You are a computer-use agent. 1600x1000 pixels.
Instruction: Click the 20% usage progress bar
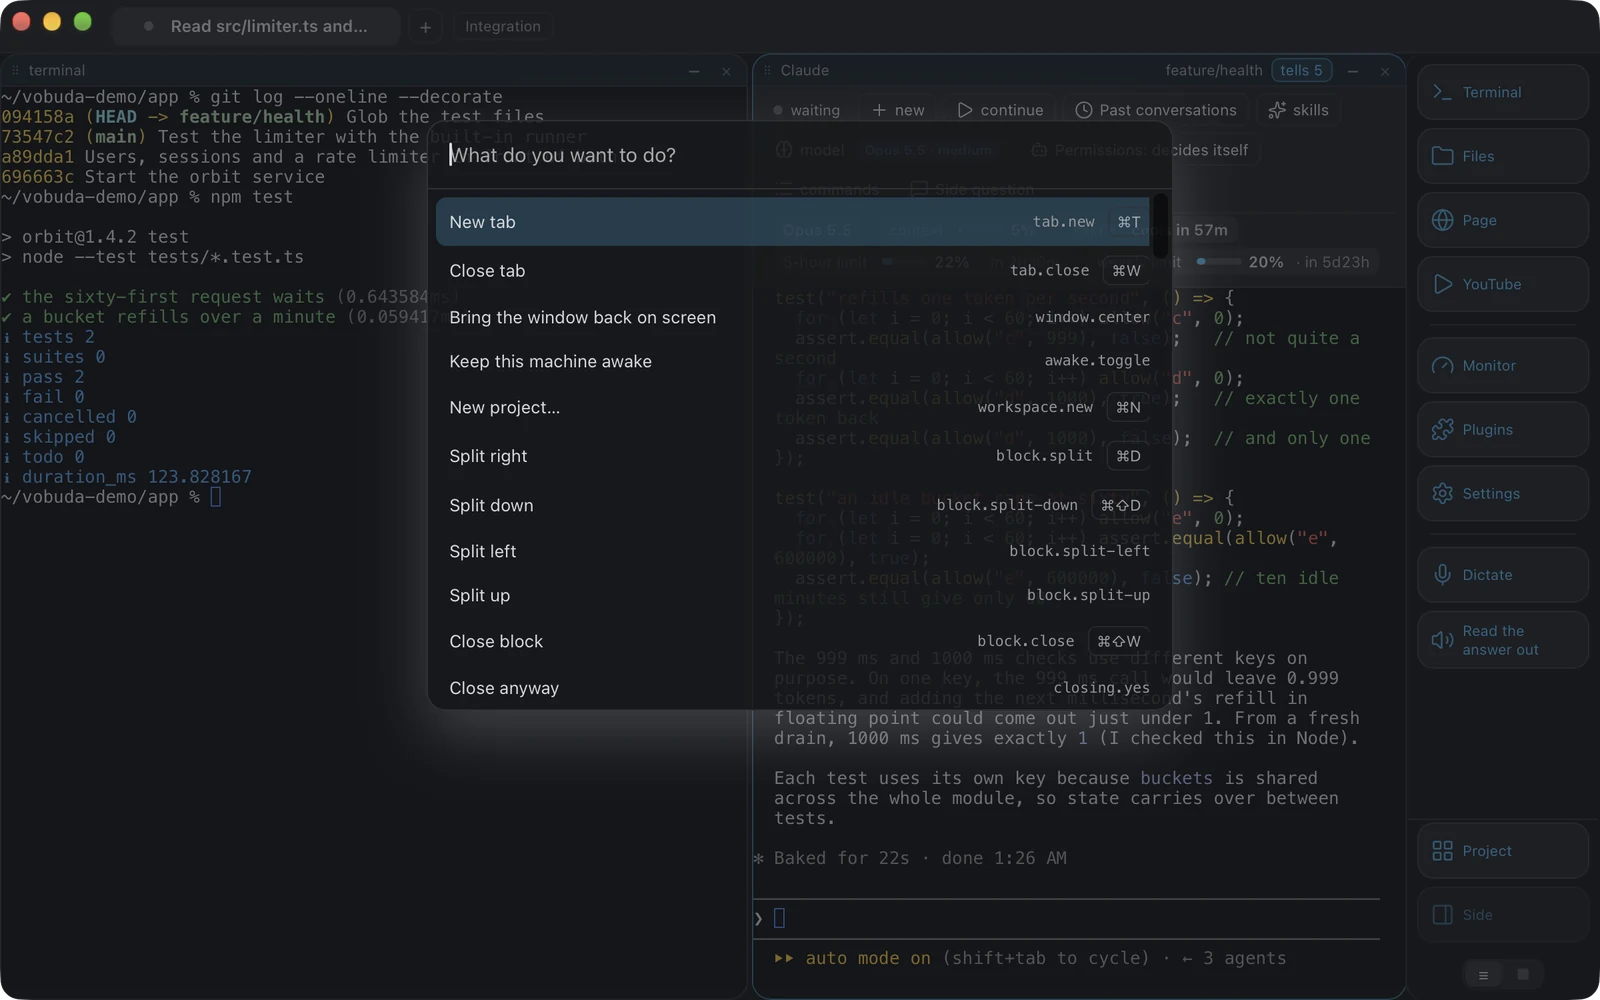tap(1217, 262)
